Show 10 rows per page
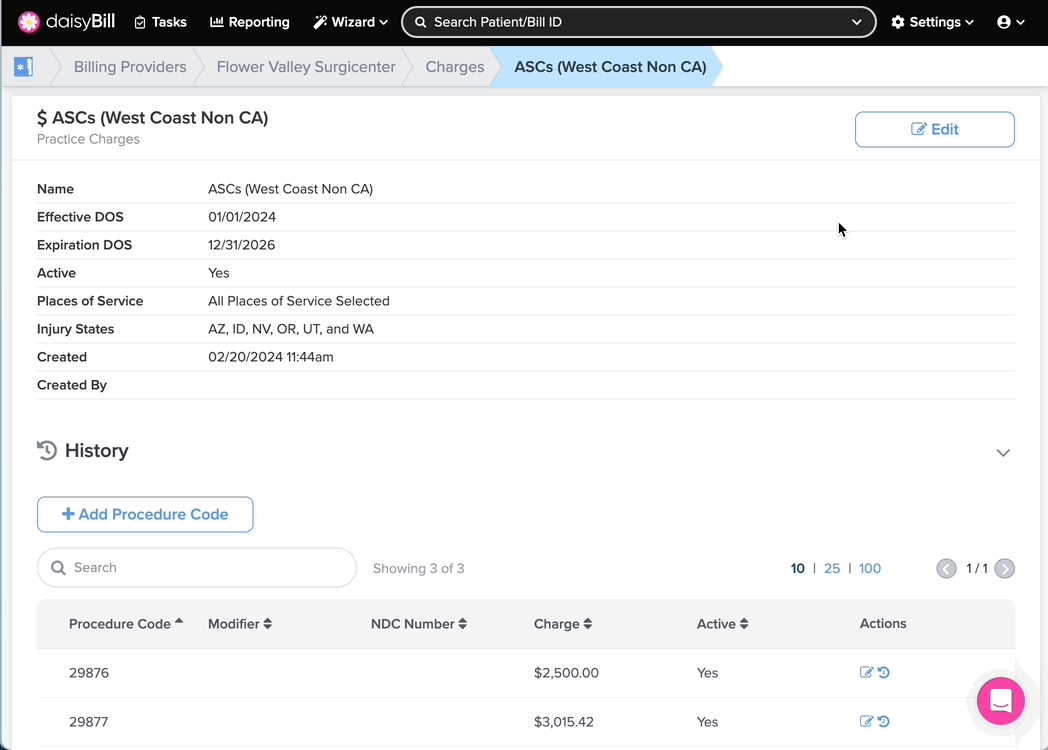This screenshot has height=750, width=1048. pyautogui.click(x=797, y=569)
